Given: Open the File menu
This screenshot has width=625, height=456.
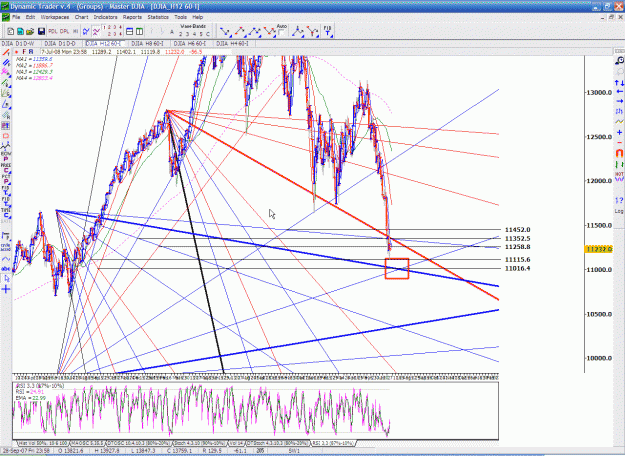Looking at the screenshot, I should tap(16, 17).
